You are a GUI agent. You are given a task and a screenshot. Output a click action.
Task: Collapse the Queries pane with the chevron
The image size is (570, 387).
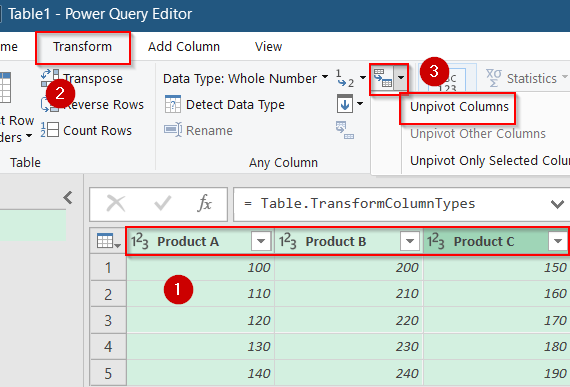tap(68, 198)
